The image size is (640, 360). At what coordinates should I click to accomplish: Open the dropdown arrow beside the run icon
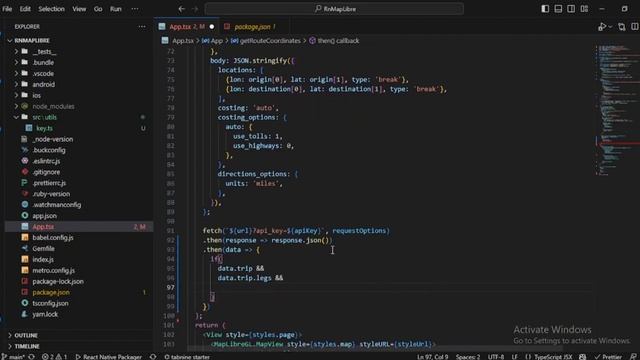pos(610,27)
